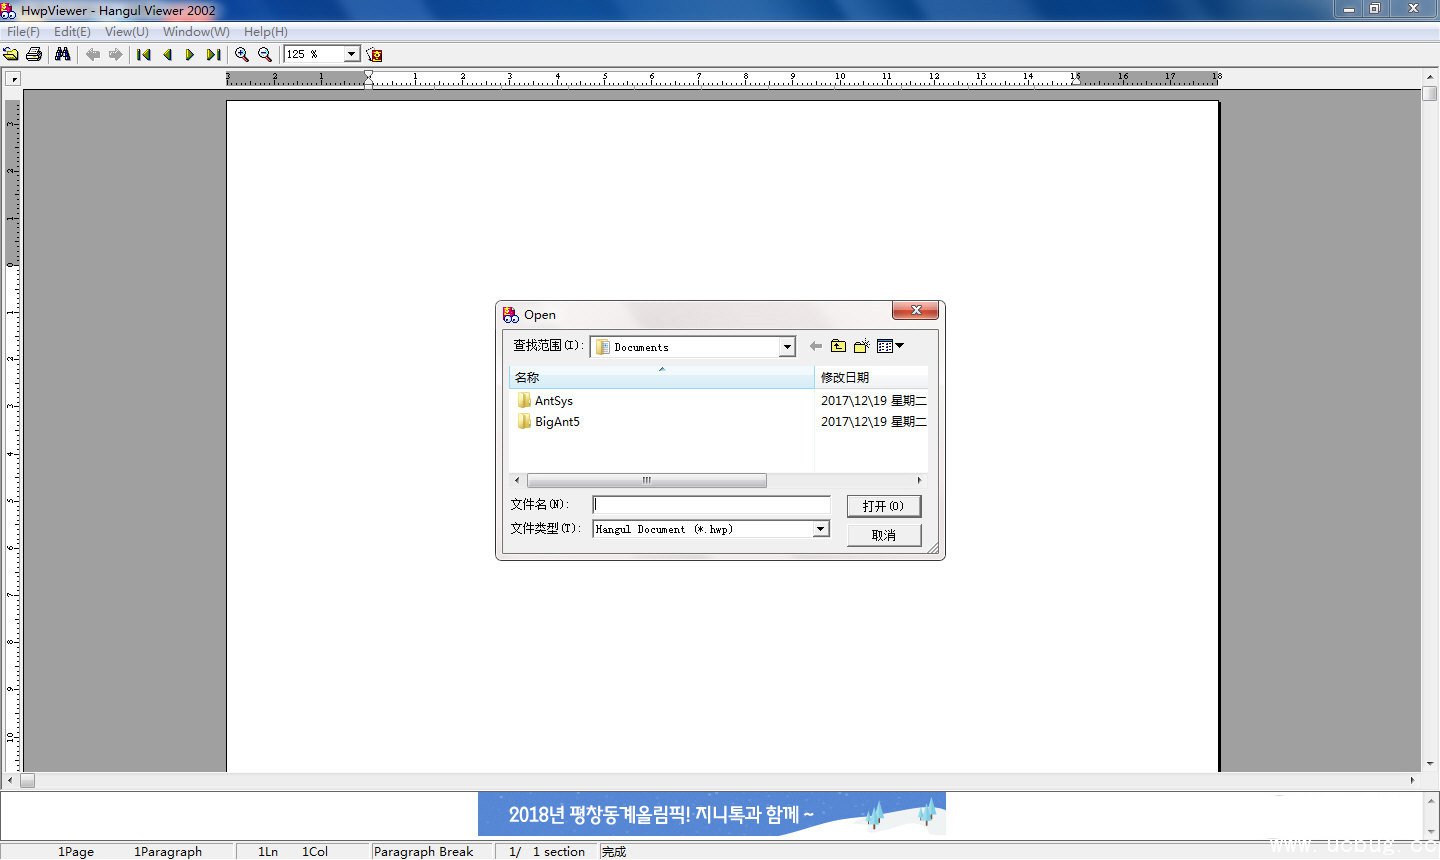
Task: Click the Zoom Out magnifier icon
Action: (265, 54)
